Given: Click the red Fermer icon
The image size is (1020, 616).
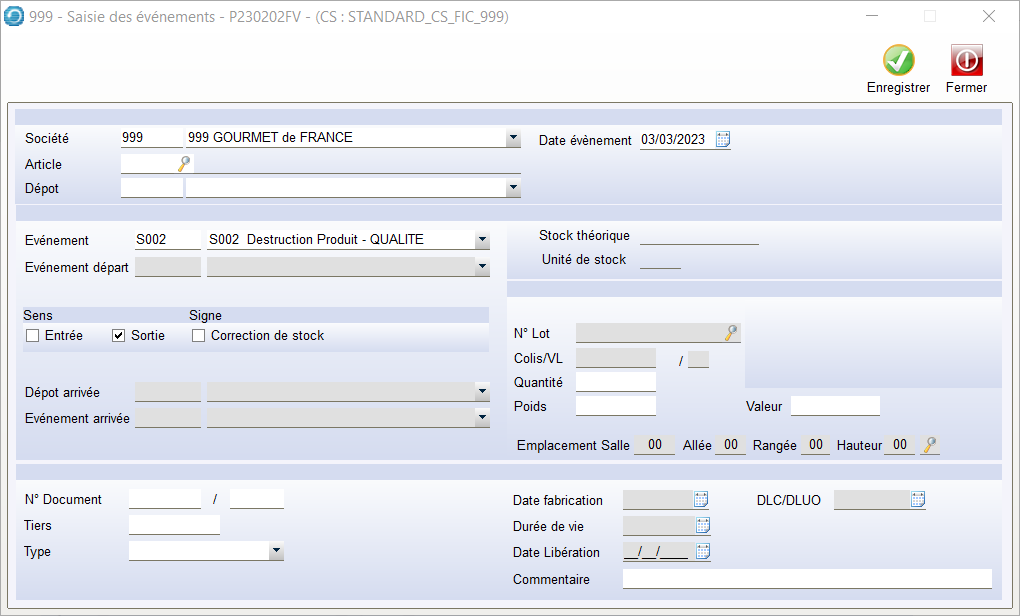Looking at the screenshot, I should pos(966,61).
